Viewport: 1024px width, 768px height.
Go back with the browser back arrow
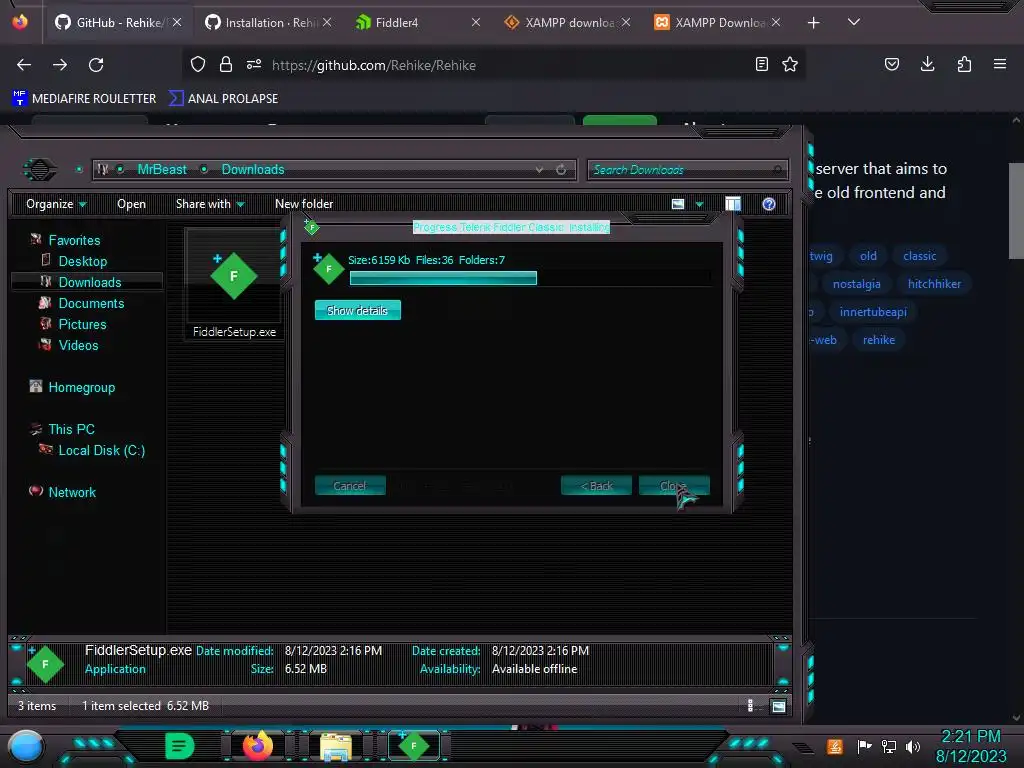[24, 65]
